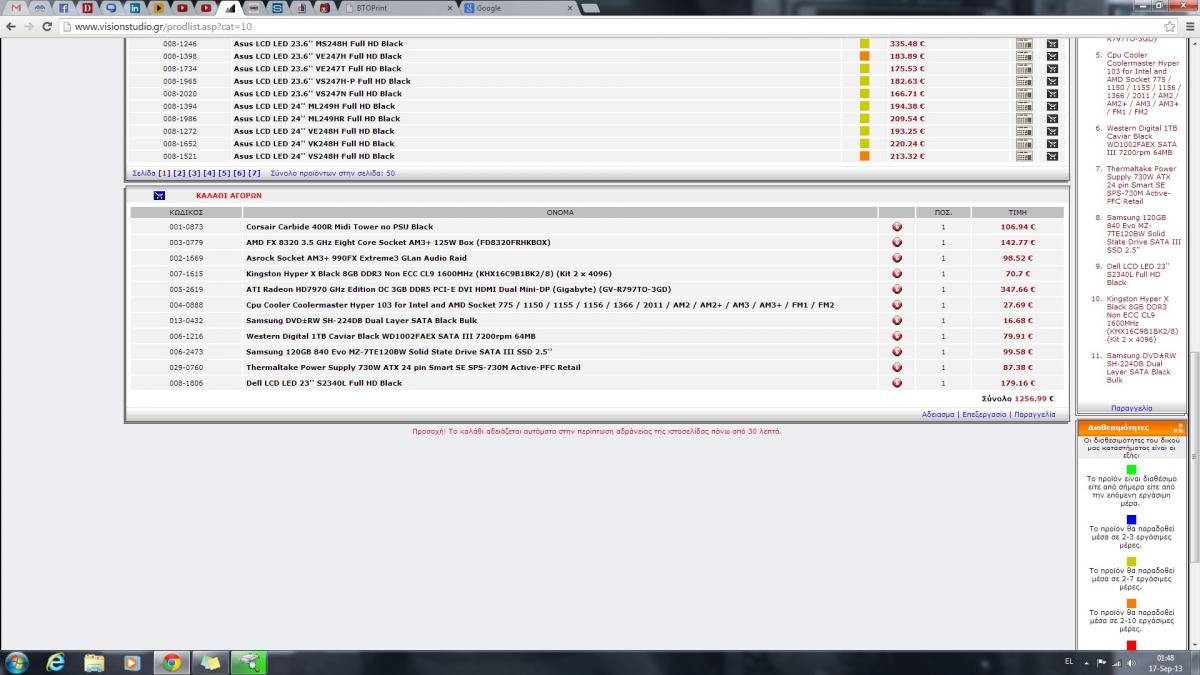Screen dimensions: 1200x675
Task: Click Chrome icon in the taskbar
Action: (171, 661)
